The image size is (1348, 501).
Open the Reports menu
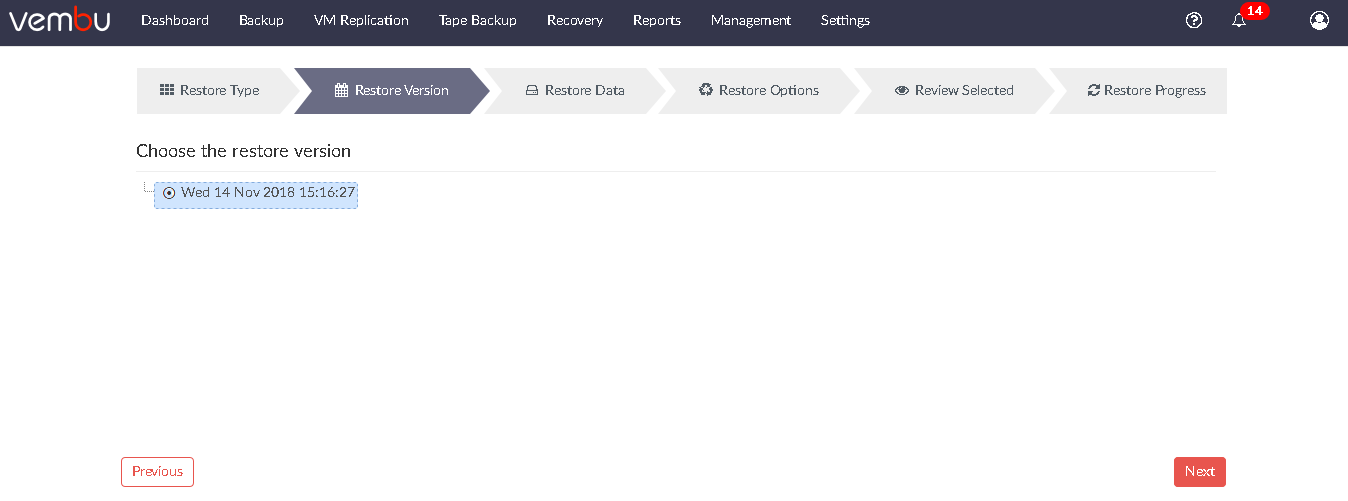657,20
